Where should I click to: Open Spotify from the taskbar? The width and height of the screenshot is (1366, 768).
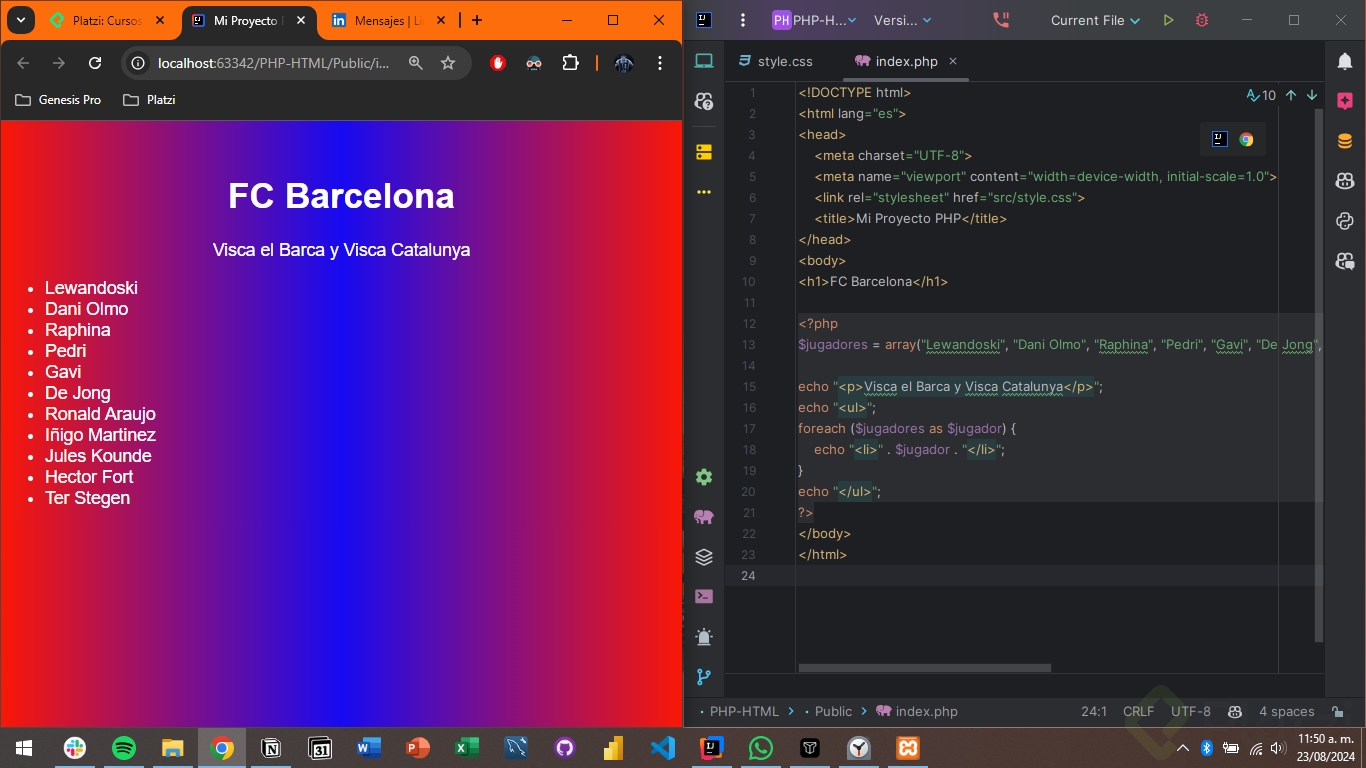click(x=124, y=748)
